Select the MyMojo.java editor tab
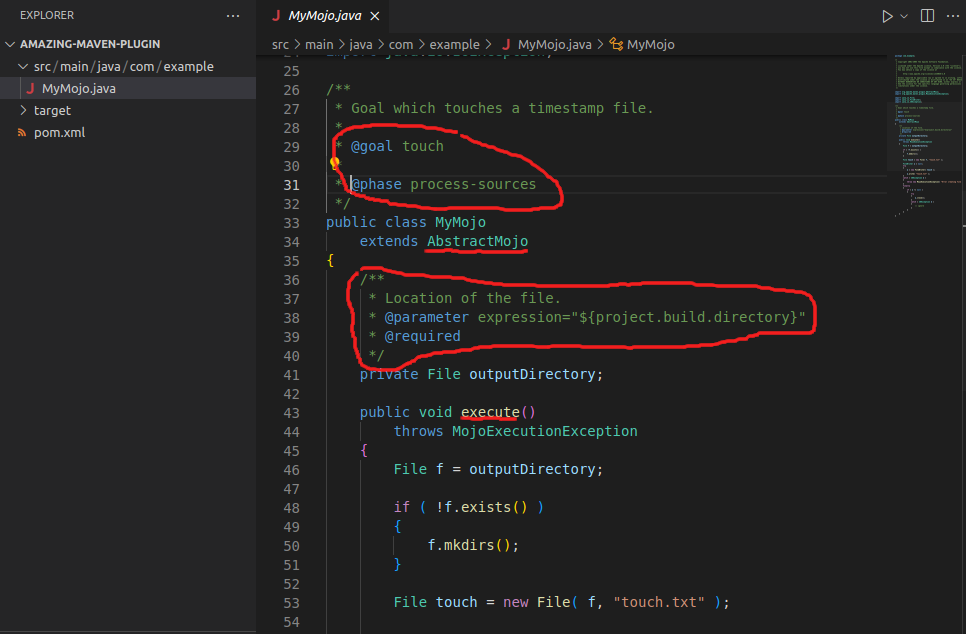 (x=323, y=15)
